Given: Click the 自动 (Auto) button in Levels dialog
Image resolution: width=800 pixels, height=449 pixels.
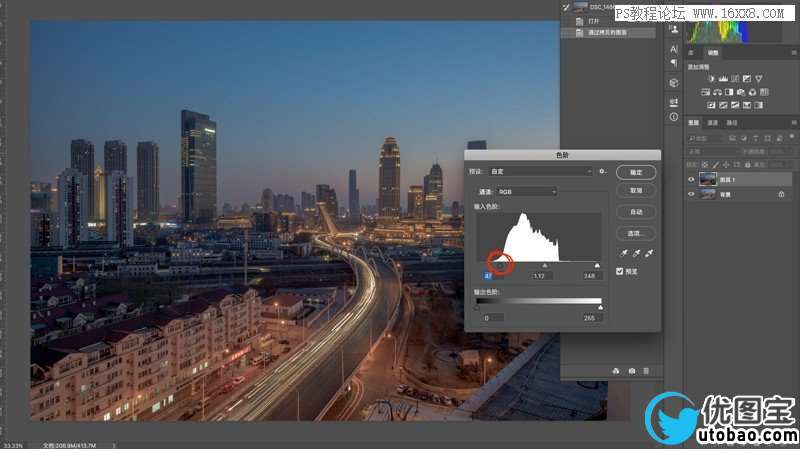Looking at the screenshot, I should point(636,212).
